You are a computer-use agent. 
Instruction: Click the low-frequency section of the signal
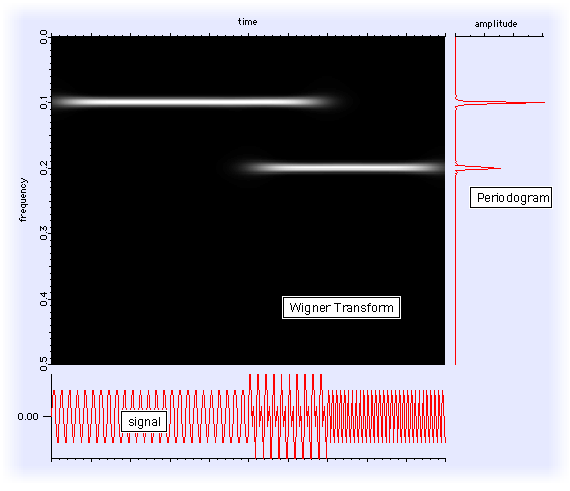point(150,416)
